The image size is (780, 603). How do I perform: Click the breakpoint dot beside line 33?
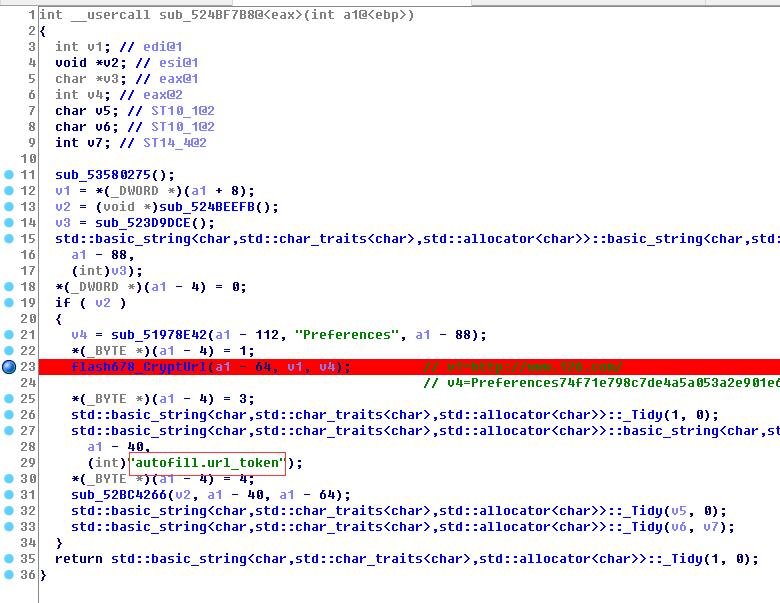(x=9, y=526)
